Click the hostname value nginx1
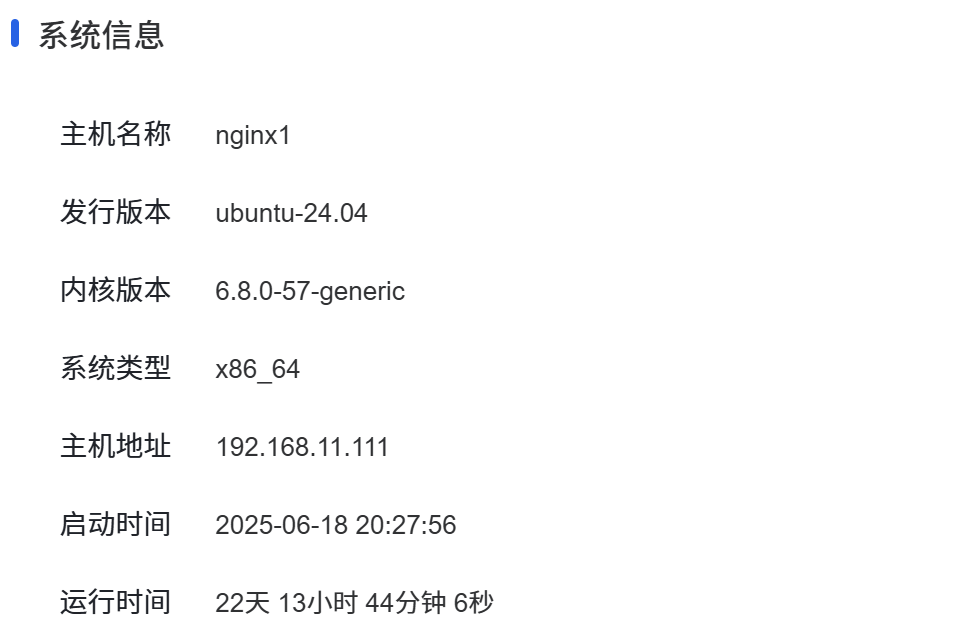Screen dimensions: 975x643 [252, 136]
